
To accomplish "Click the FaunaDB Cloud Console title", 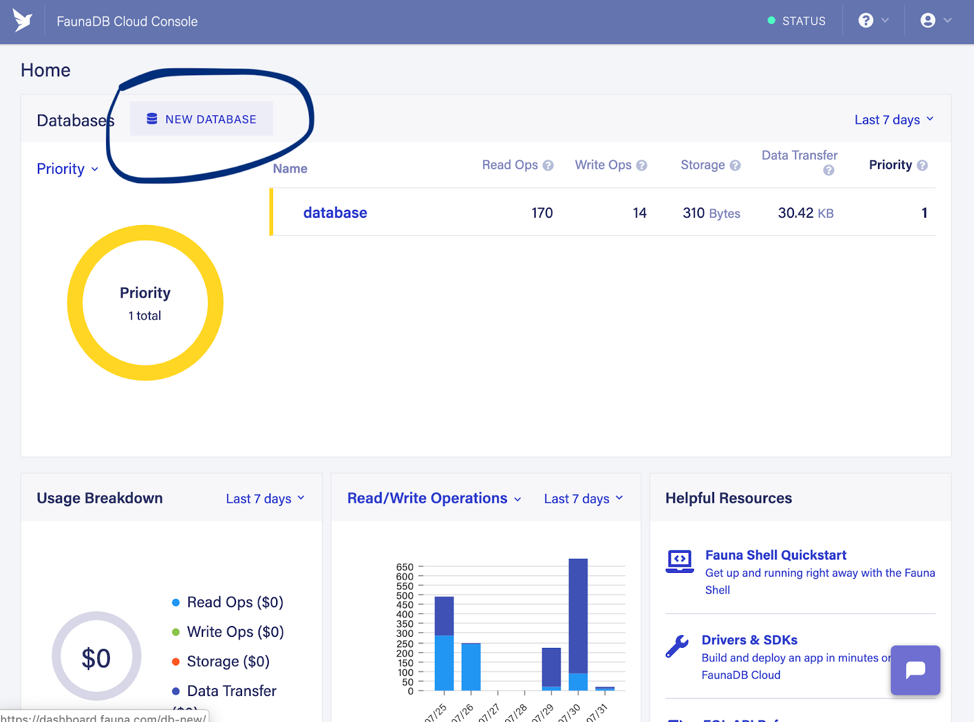I will tap(127, 21).
